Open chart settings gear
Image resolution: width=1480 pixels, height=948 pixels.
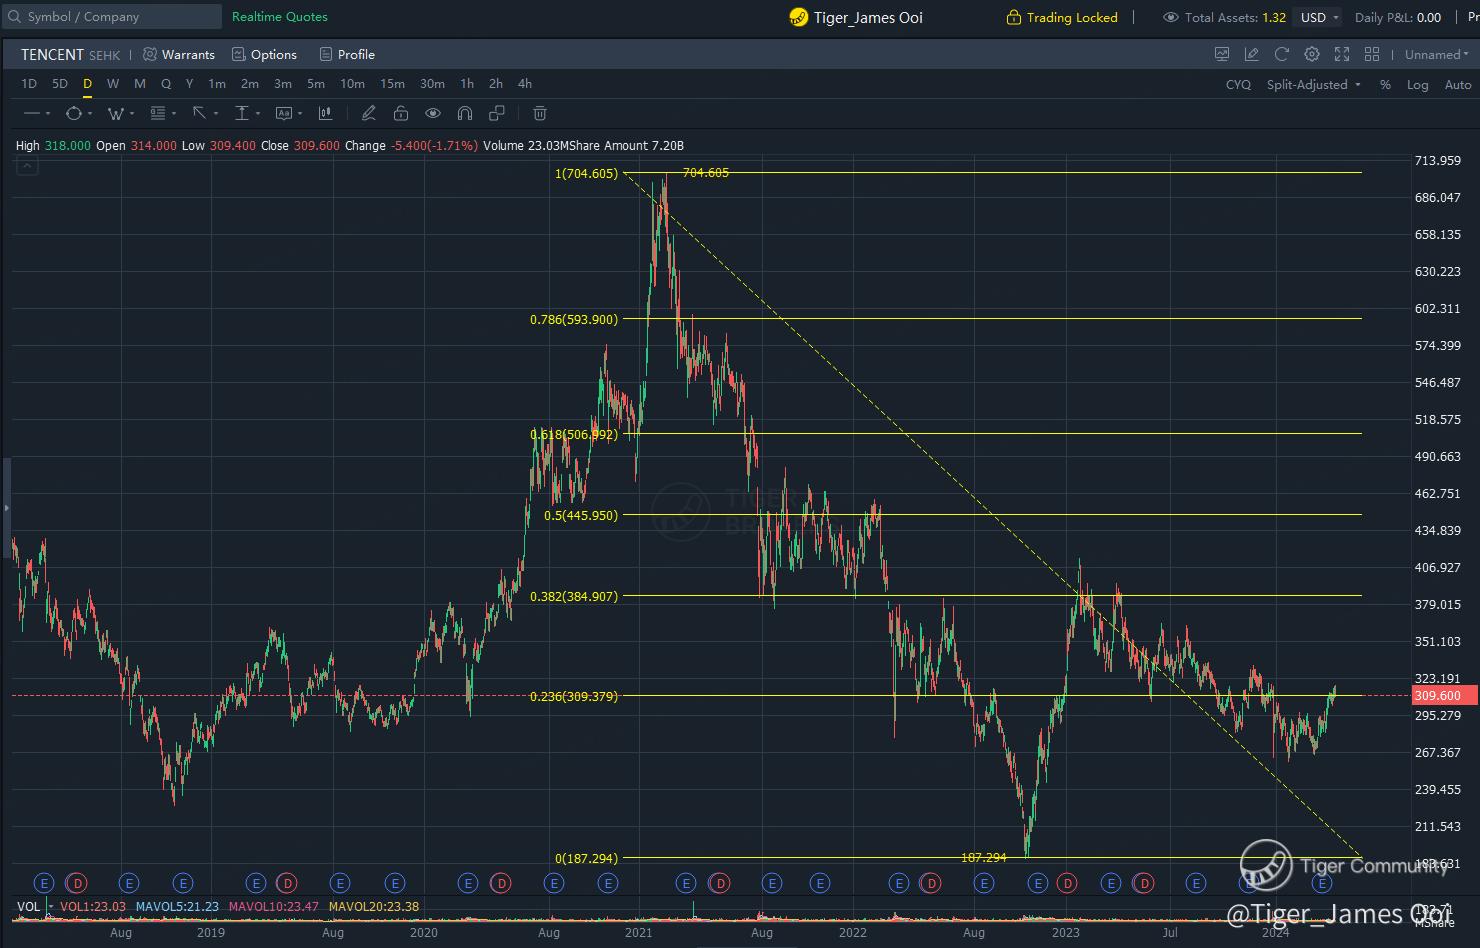pyautogui.click(x=1311, y=55)
